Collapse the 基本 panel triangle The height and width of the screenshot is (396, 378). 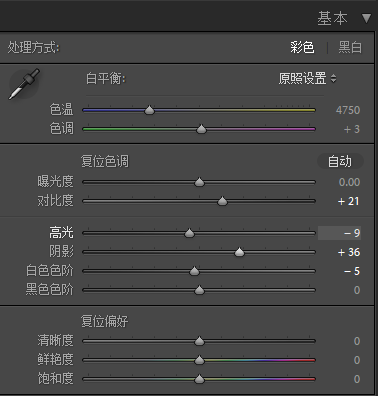366,18
